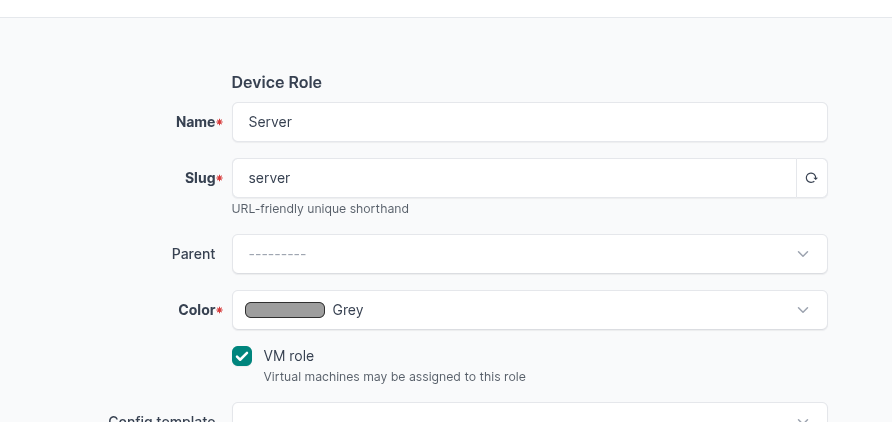Click the Slug field label

(200, 178)
